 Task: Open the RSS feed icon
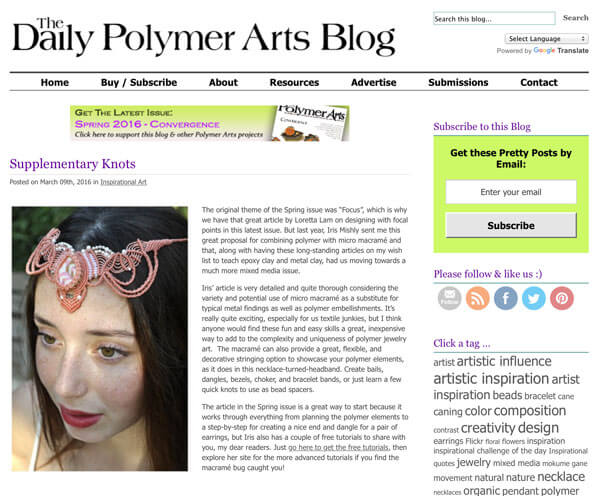[x=478, y=298]
